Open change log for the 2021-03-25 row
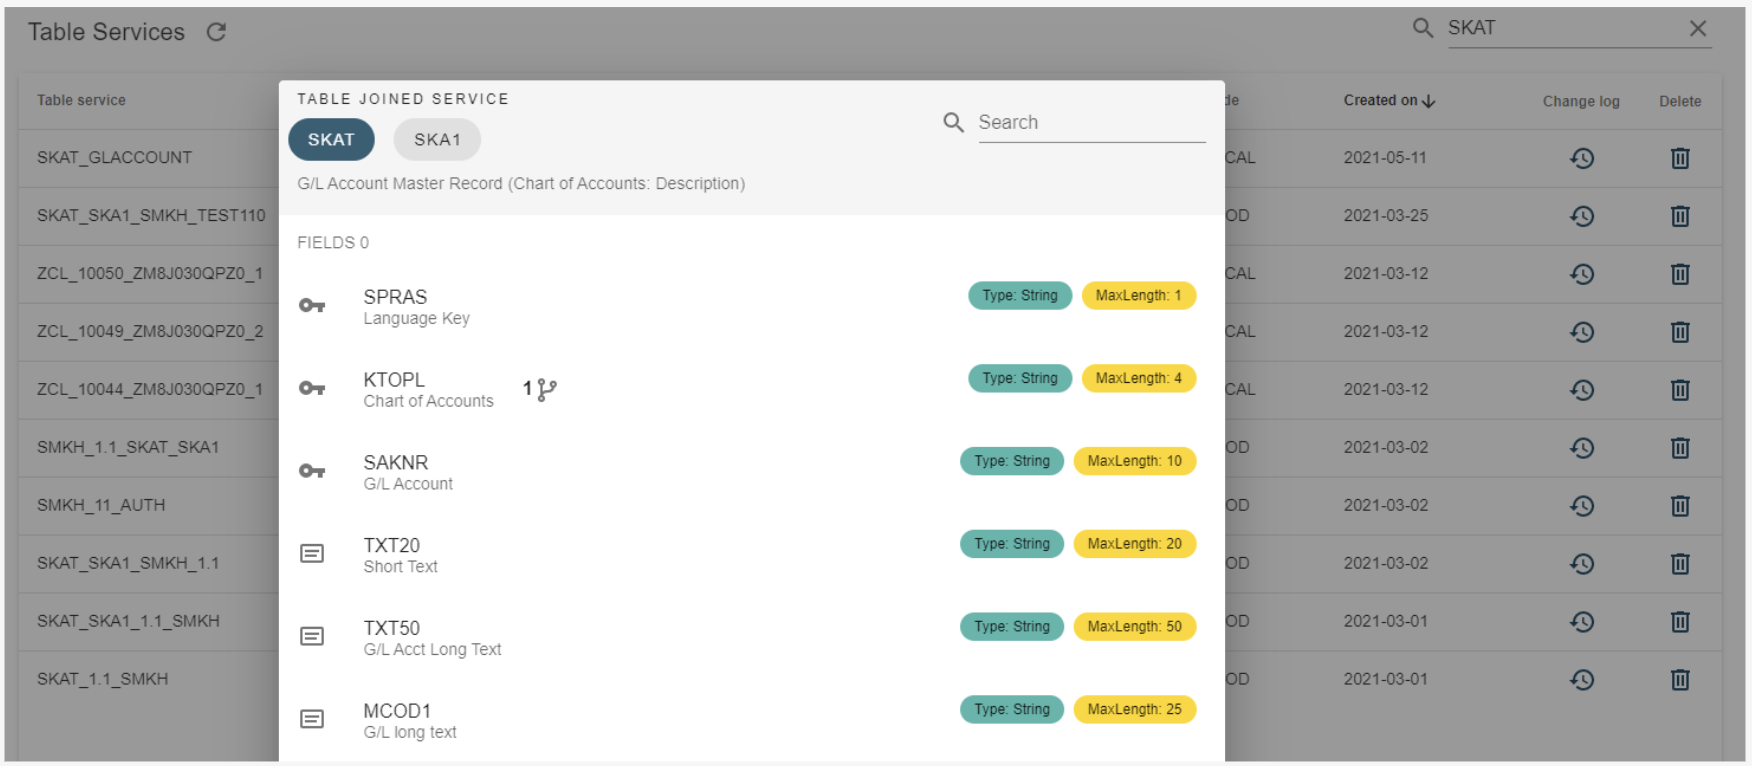The height and width of the screenshot is (766, 1752). tap(1581, 216)
